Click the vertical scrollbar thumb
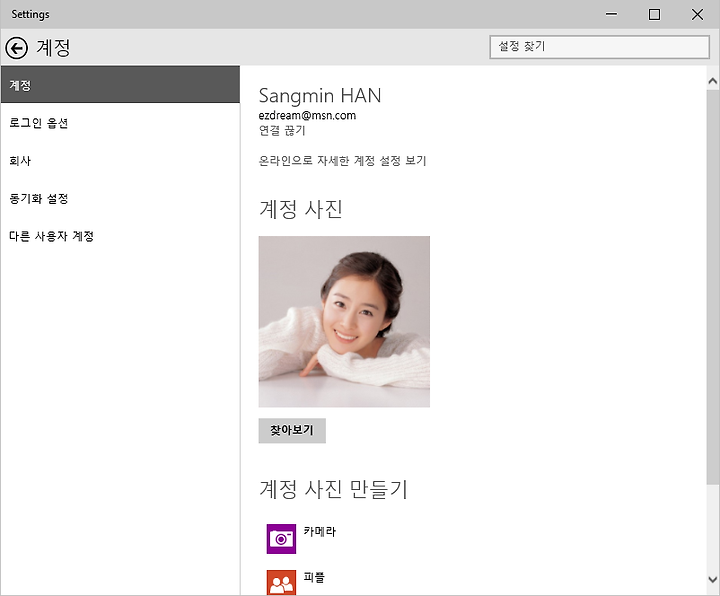Screen dimensions: 720x596 click(713, 287)
